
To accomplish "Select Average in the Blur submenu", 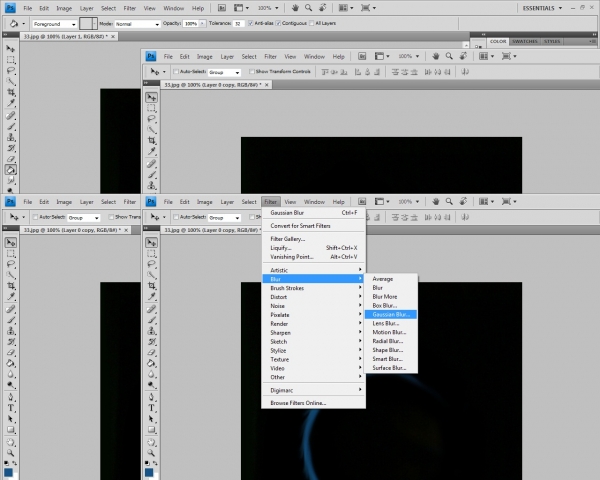I will (x=383, y=279).
